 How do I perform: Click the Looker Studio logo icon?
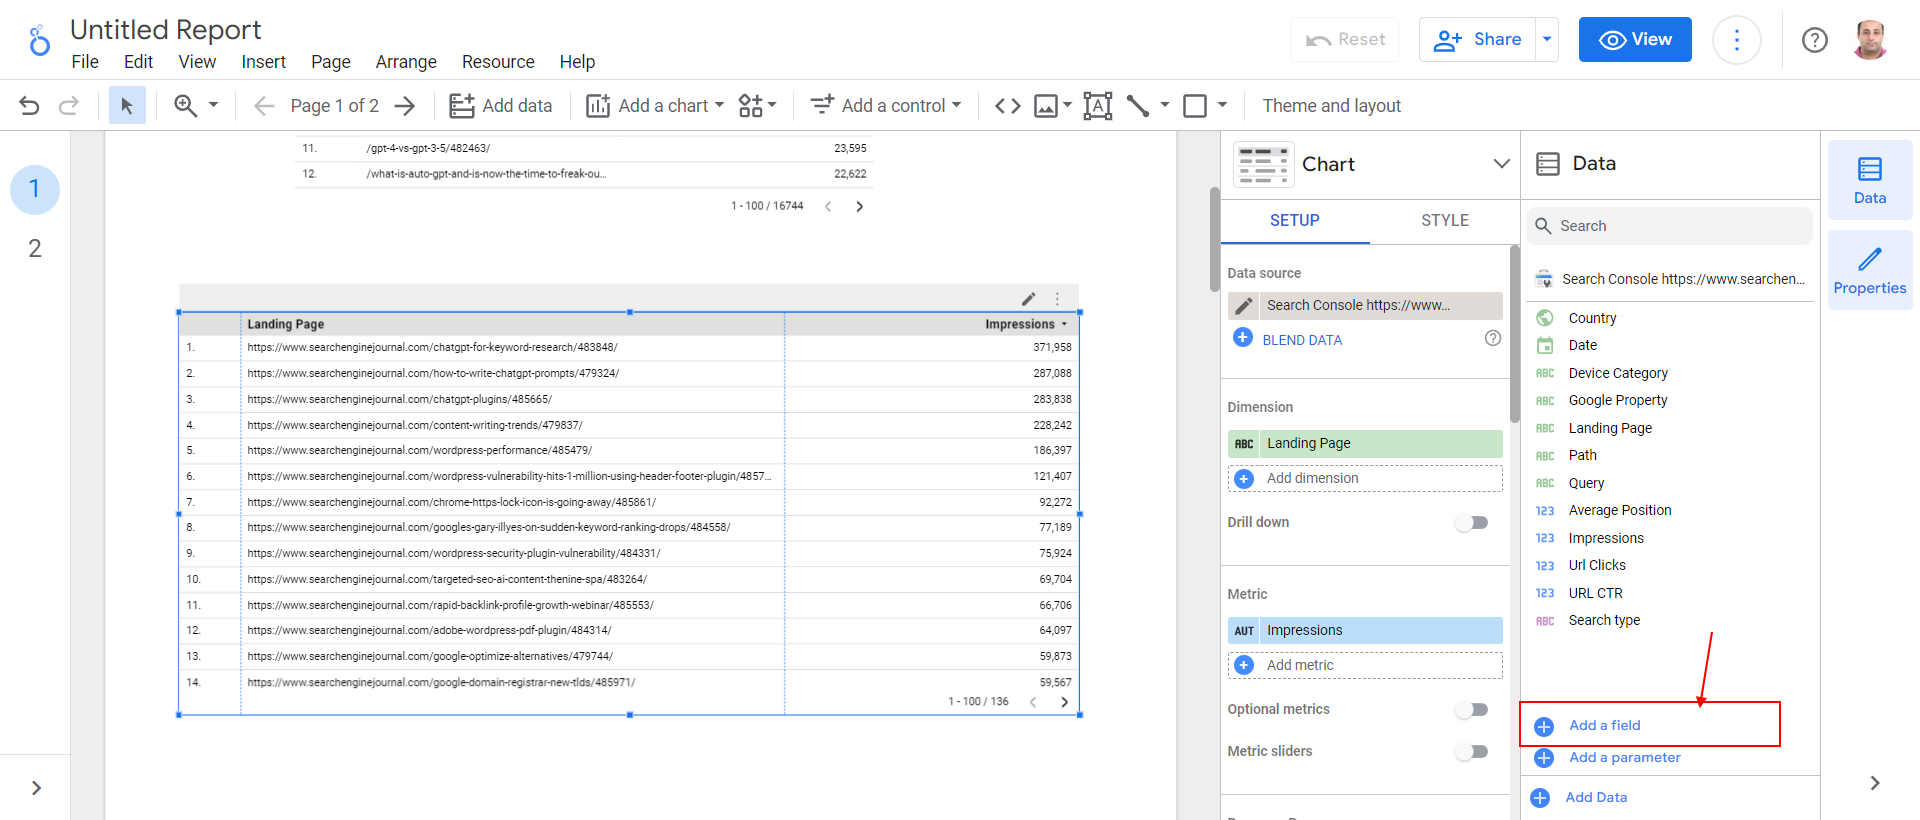39,41
